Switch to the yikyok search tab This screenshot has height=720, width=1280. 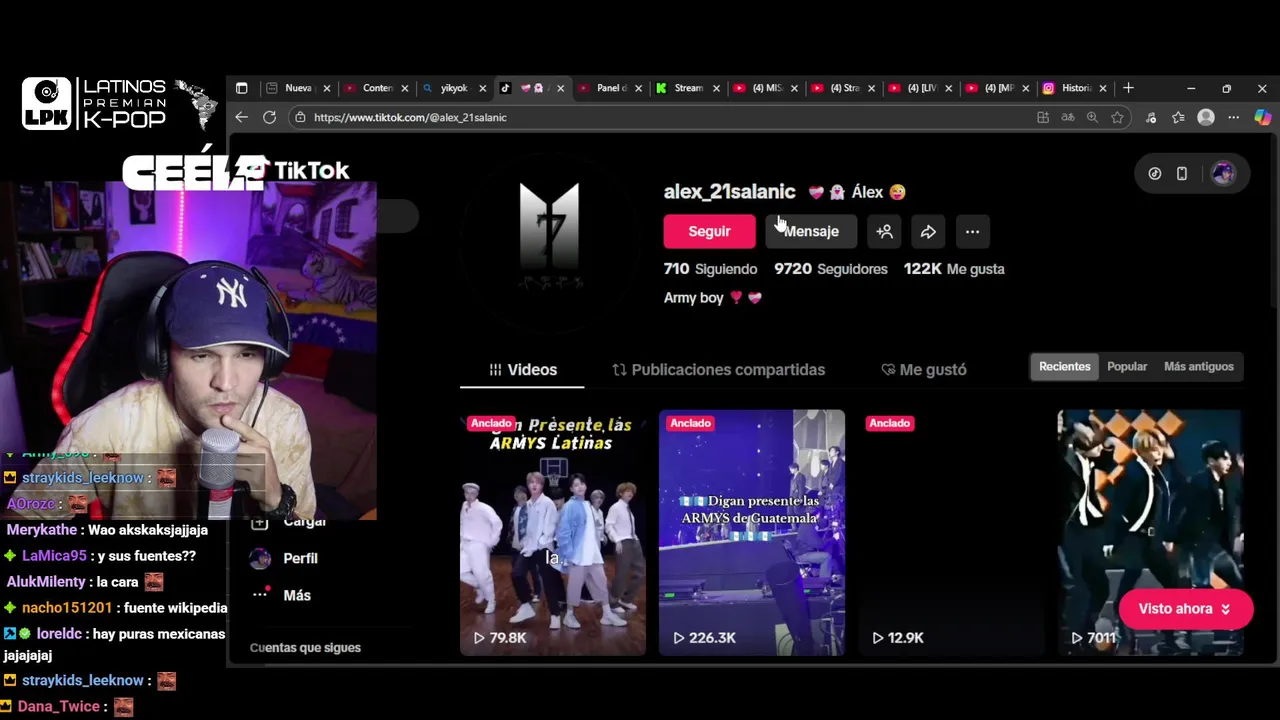click(454, 88)
